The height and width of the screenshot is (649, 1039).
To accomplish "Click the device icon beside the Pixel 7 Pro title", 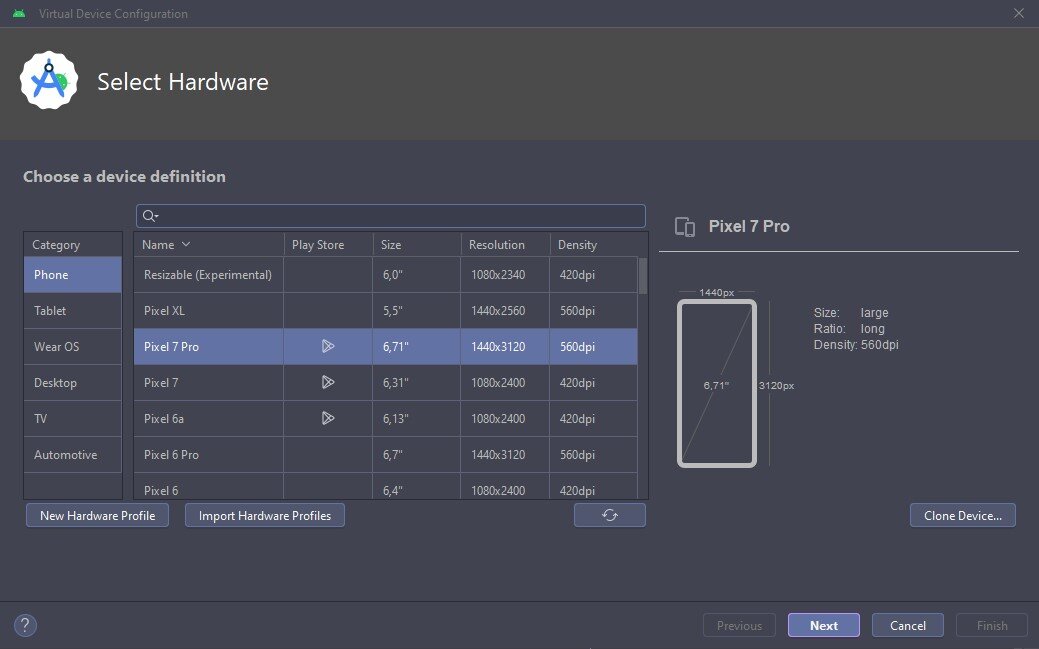I will pos(685,227).
